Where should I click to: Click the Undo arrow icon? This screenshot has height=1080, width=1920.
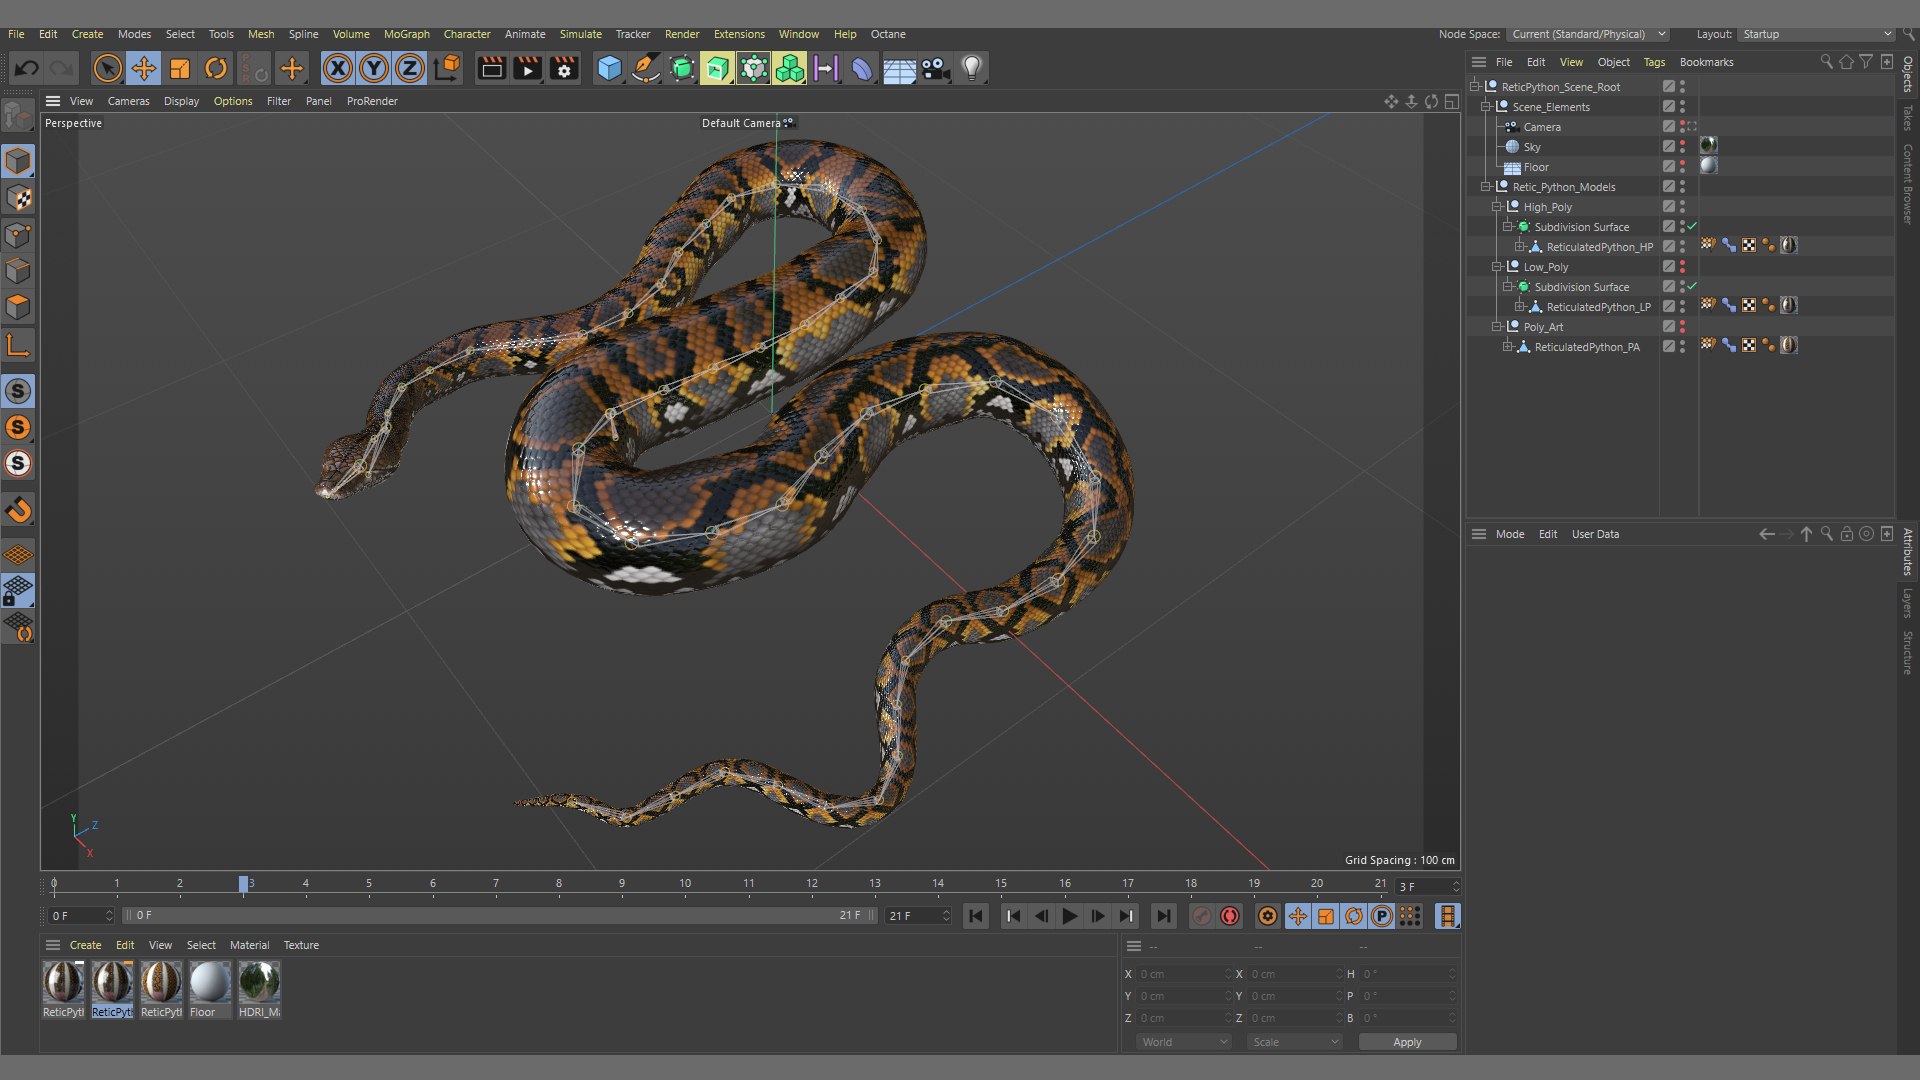point(27,68)
